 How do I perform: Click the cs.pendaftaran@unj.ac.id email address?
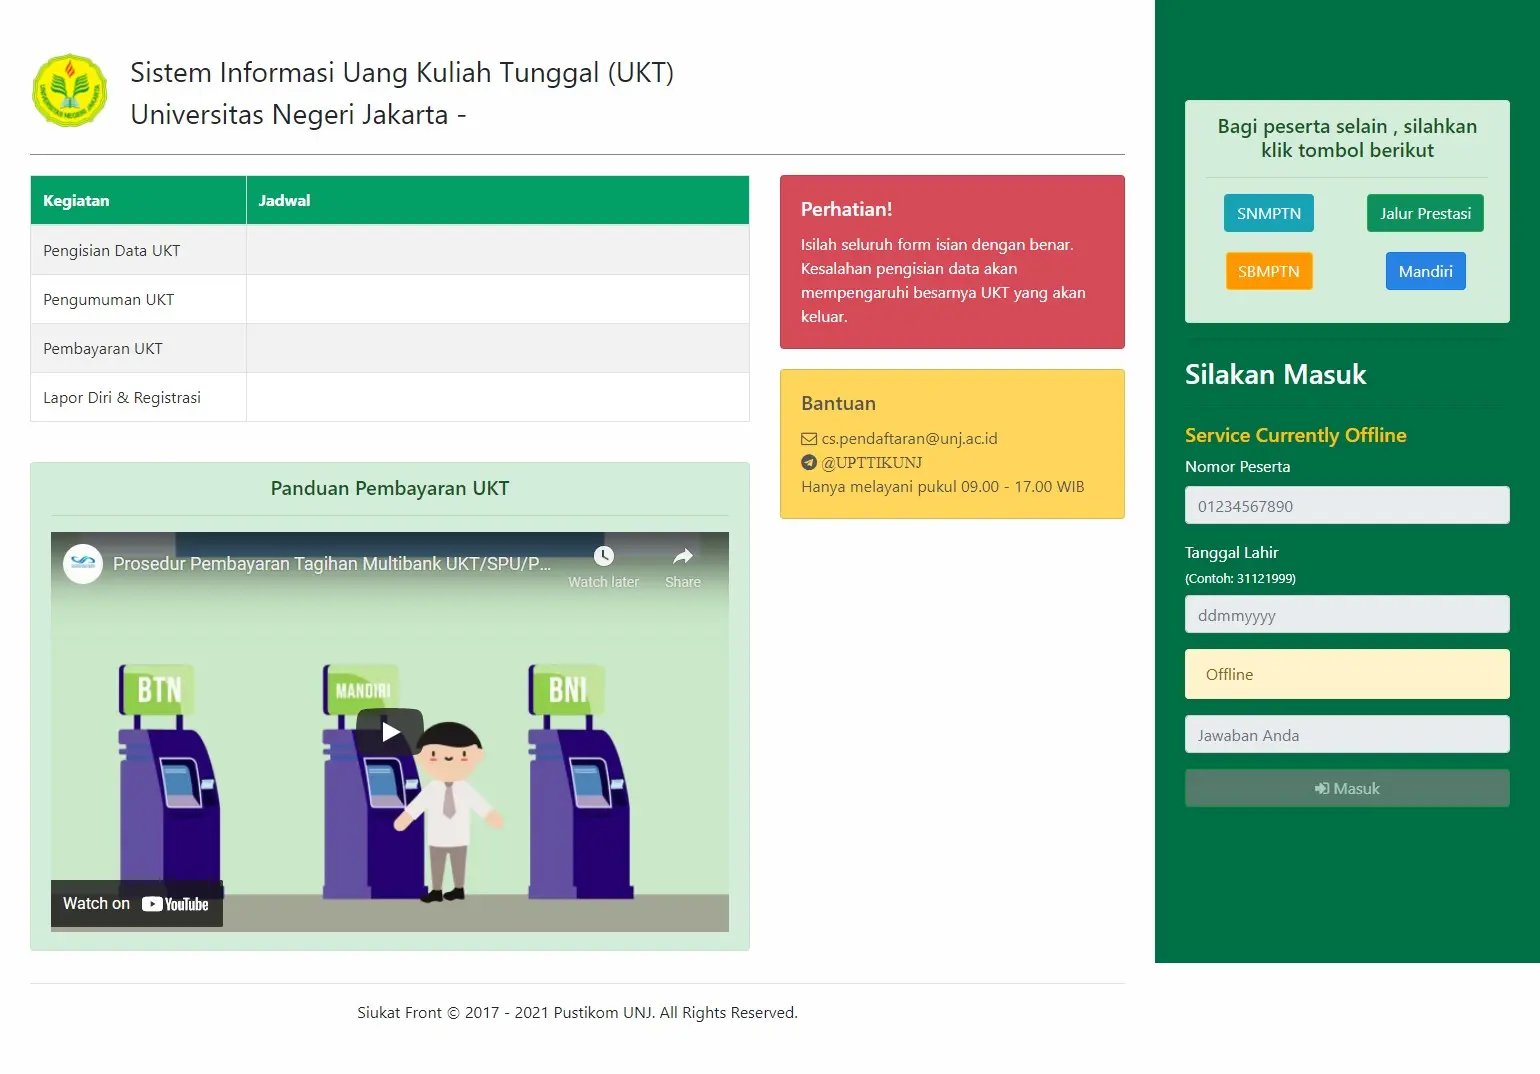(x=909, y=439)
